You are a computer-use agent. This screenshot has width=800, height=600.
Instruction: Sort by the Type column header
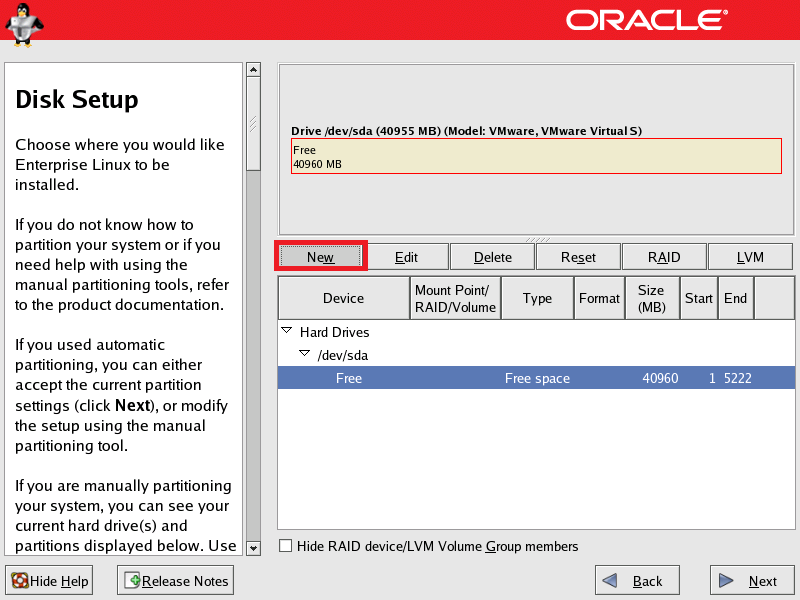[x=538, y=298]
